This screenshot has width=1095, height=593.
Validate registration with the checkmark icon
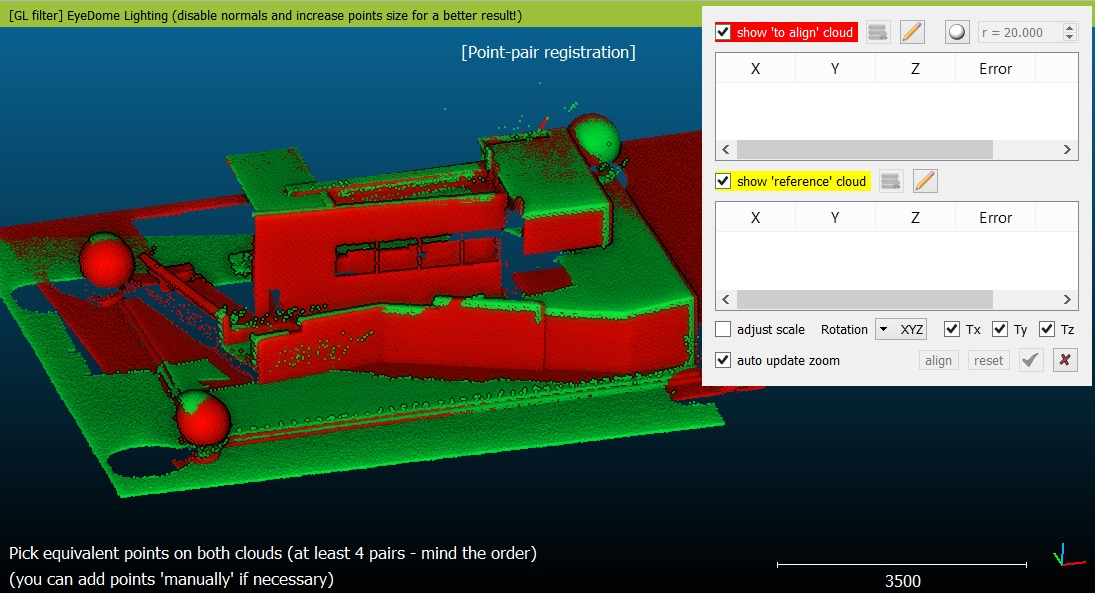click(x=1031, y=360)
